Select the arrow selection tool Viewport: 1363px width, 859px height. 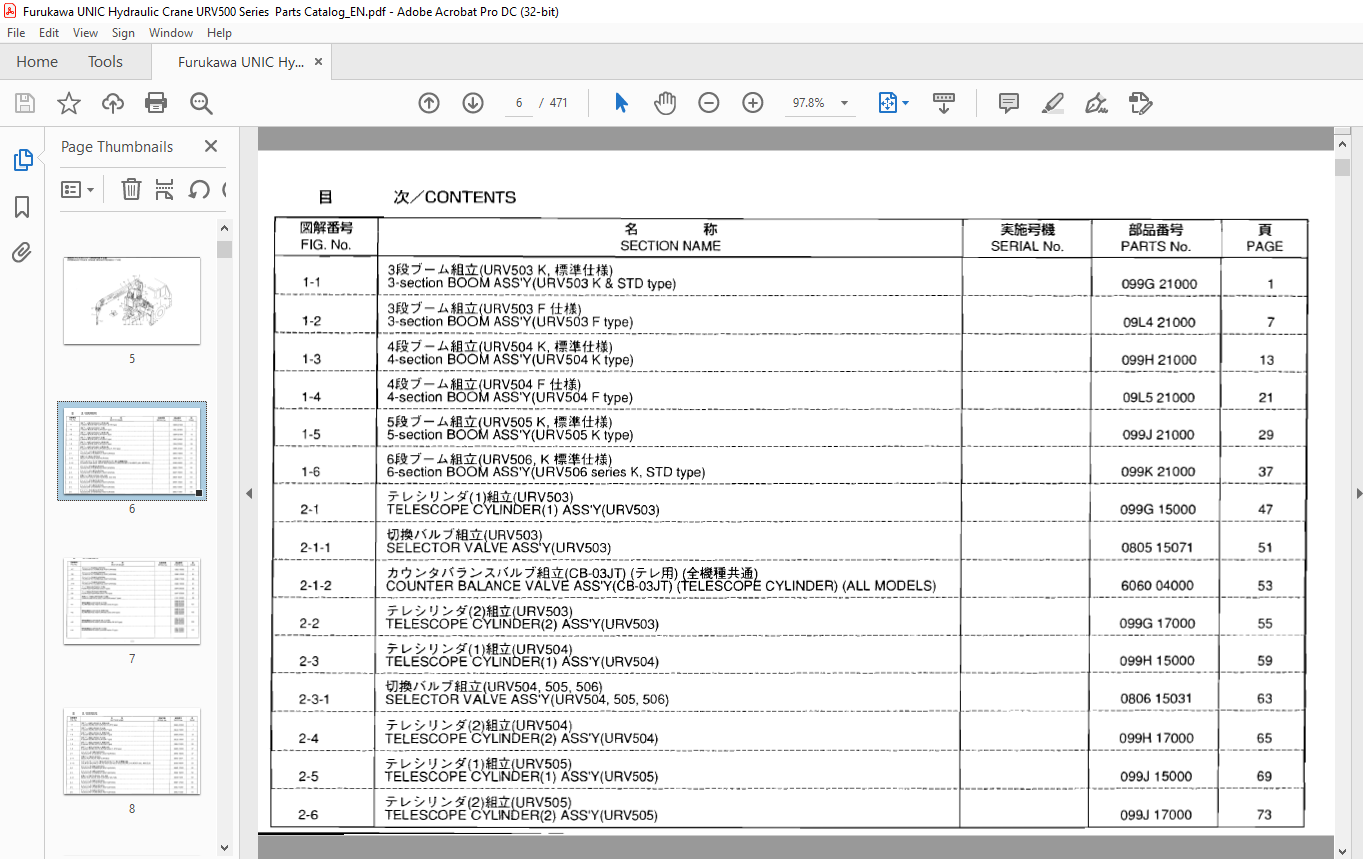(x=621, y=103)
